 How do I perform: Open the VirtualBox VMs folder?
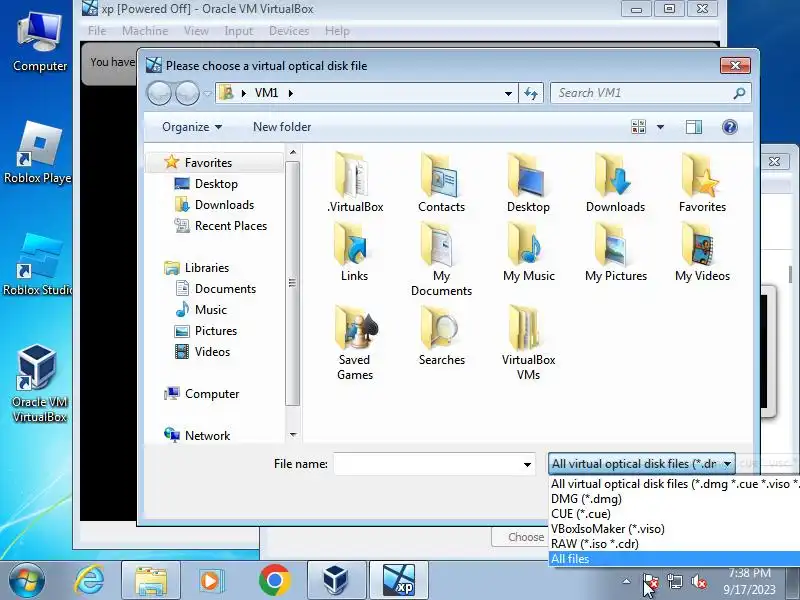tap(528, 343)
